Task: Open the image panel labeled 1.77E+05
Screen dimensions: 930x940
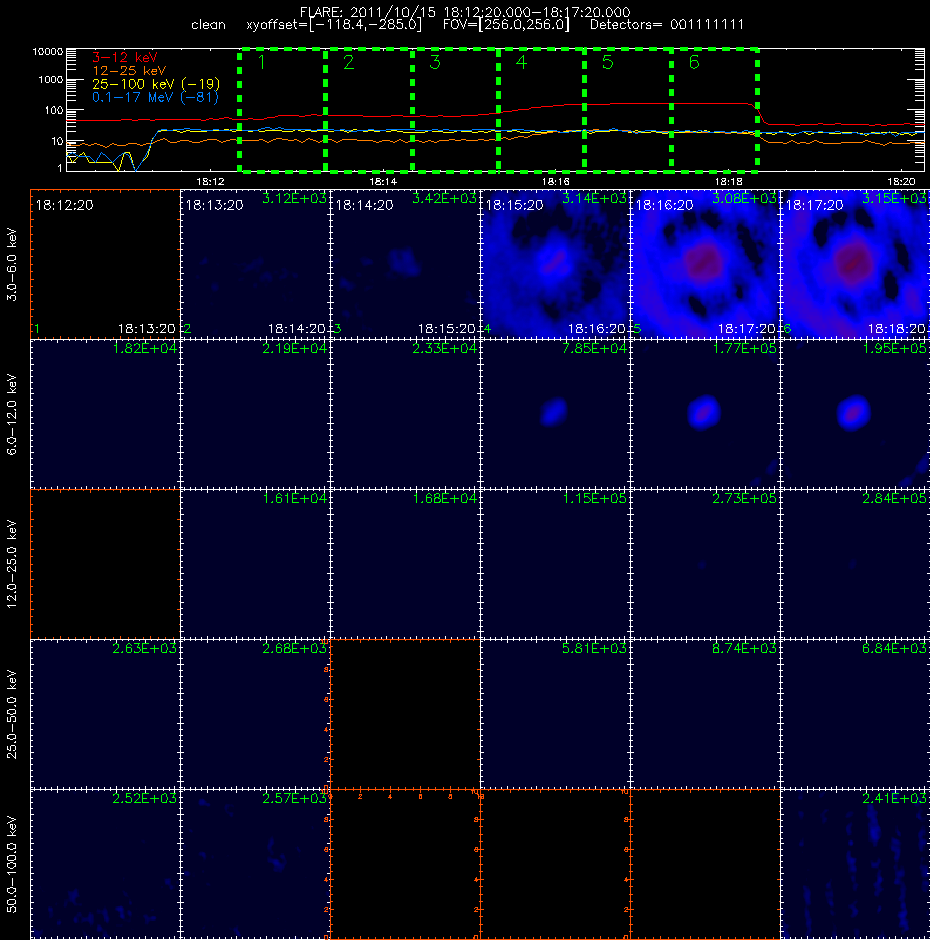Action: (x=705, y=414)
